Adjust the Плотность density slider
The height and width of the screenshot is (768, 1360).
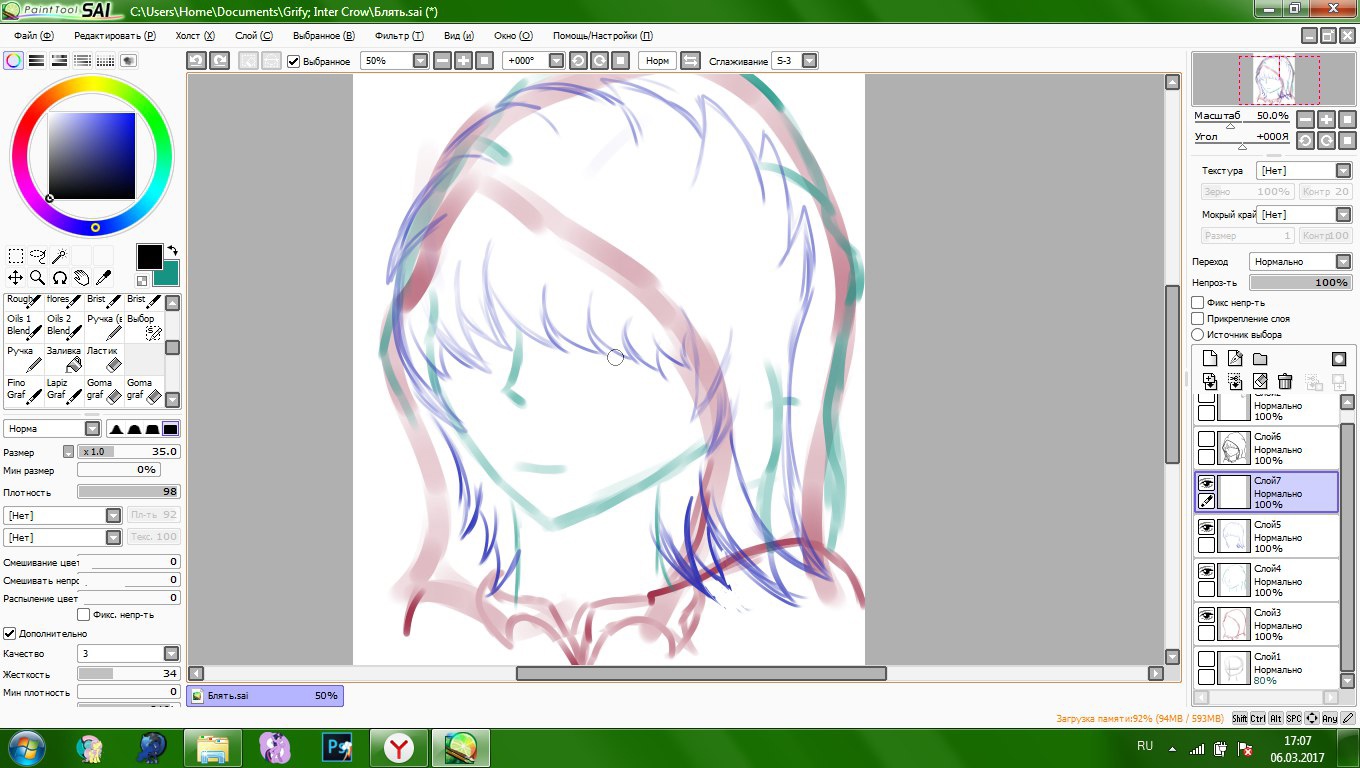click(x=129, y=492)
